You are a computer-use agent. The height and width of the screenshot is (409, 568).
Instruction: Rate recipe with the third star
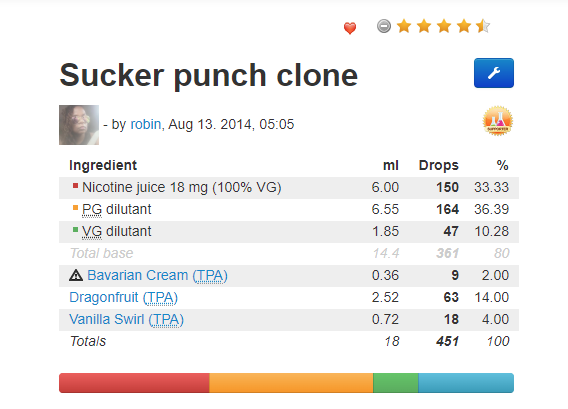coord(444,26)
